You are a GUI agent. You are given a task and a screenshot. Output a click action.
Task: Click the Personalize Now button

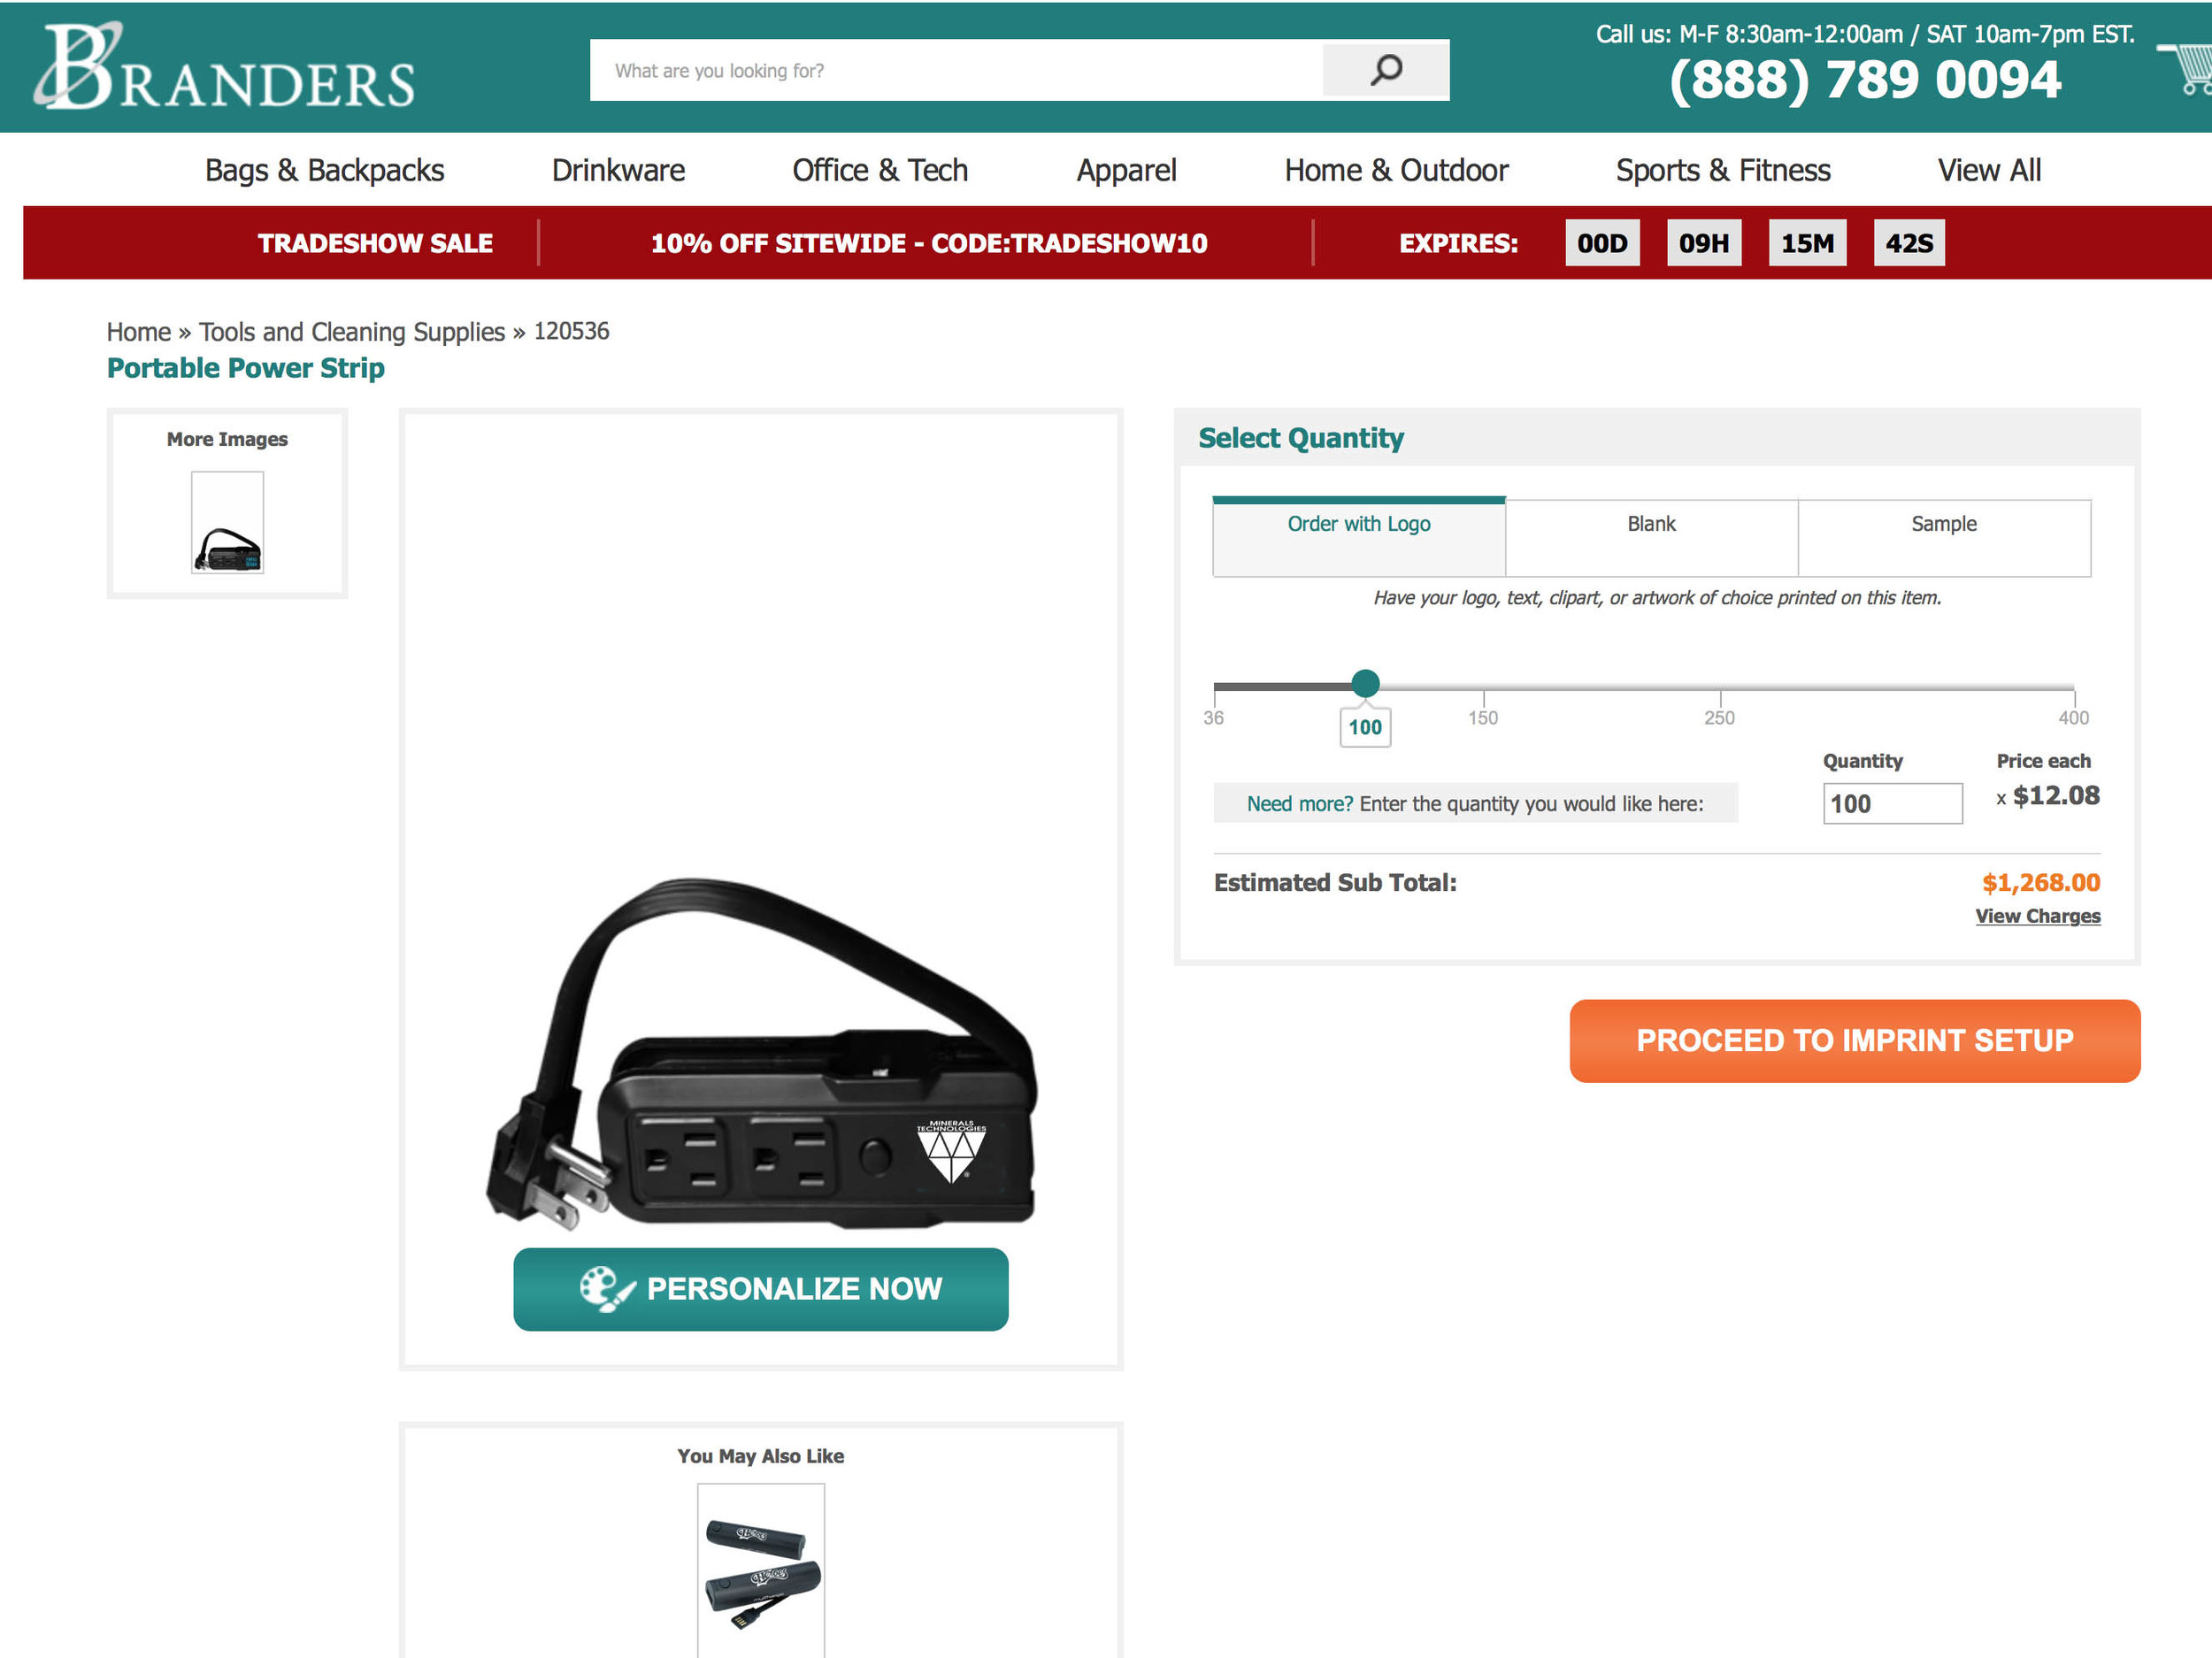click(760, 1288)
